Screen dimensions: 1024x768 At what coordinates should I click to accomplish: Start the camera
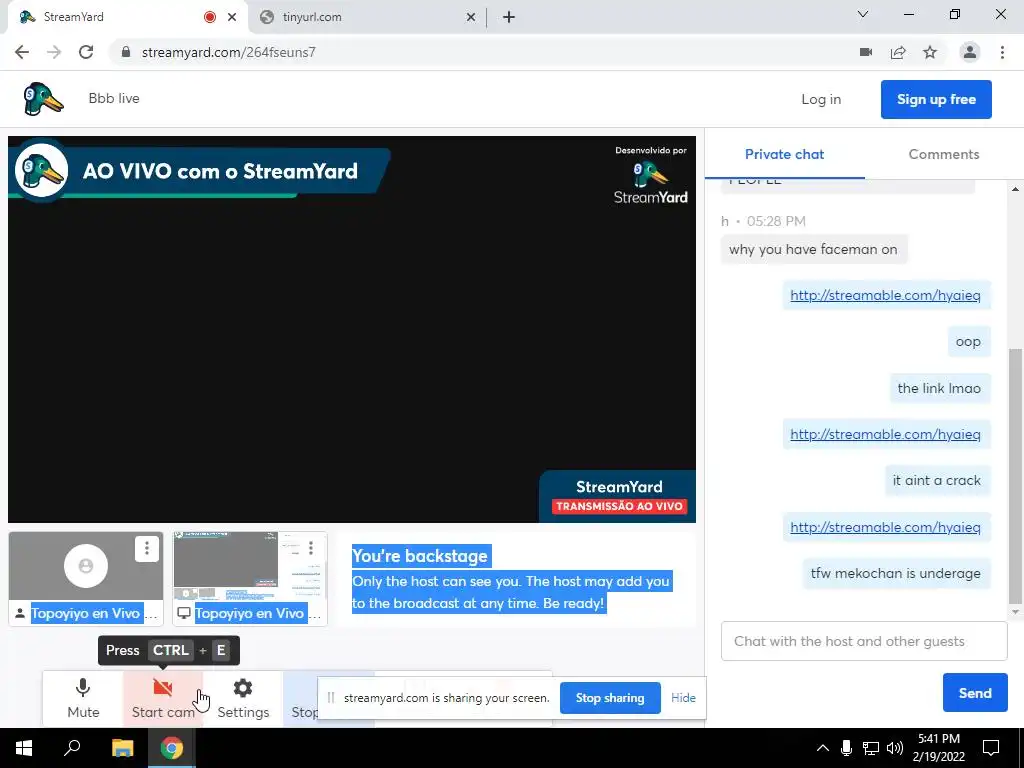163,698
